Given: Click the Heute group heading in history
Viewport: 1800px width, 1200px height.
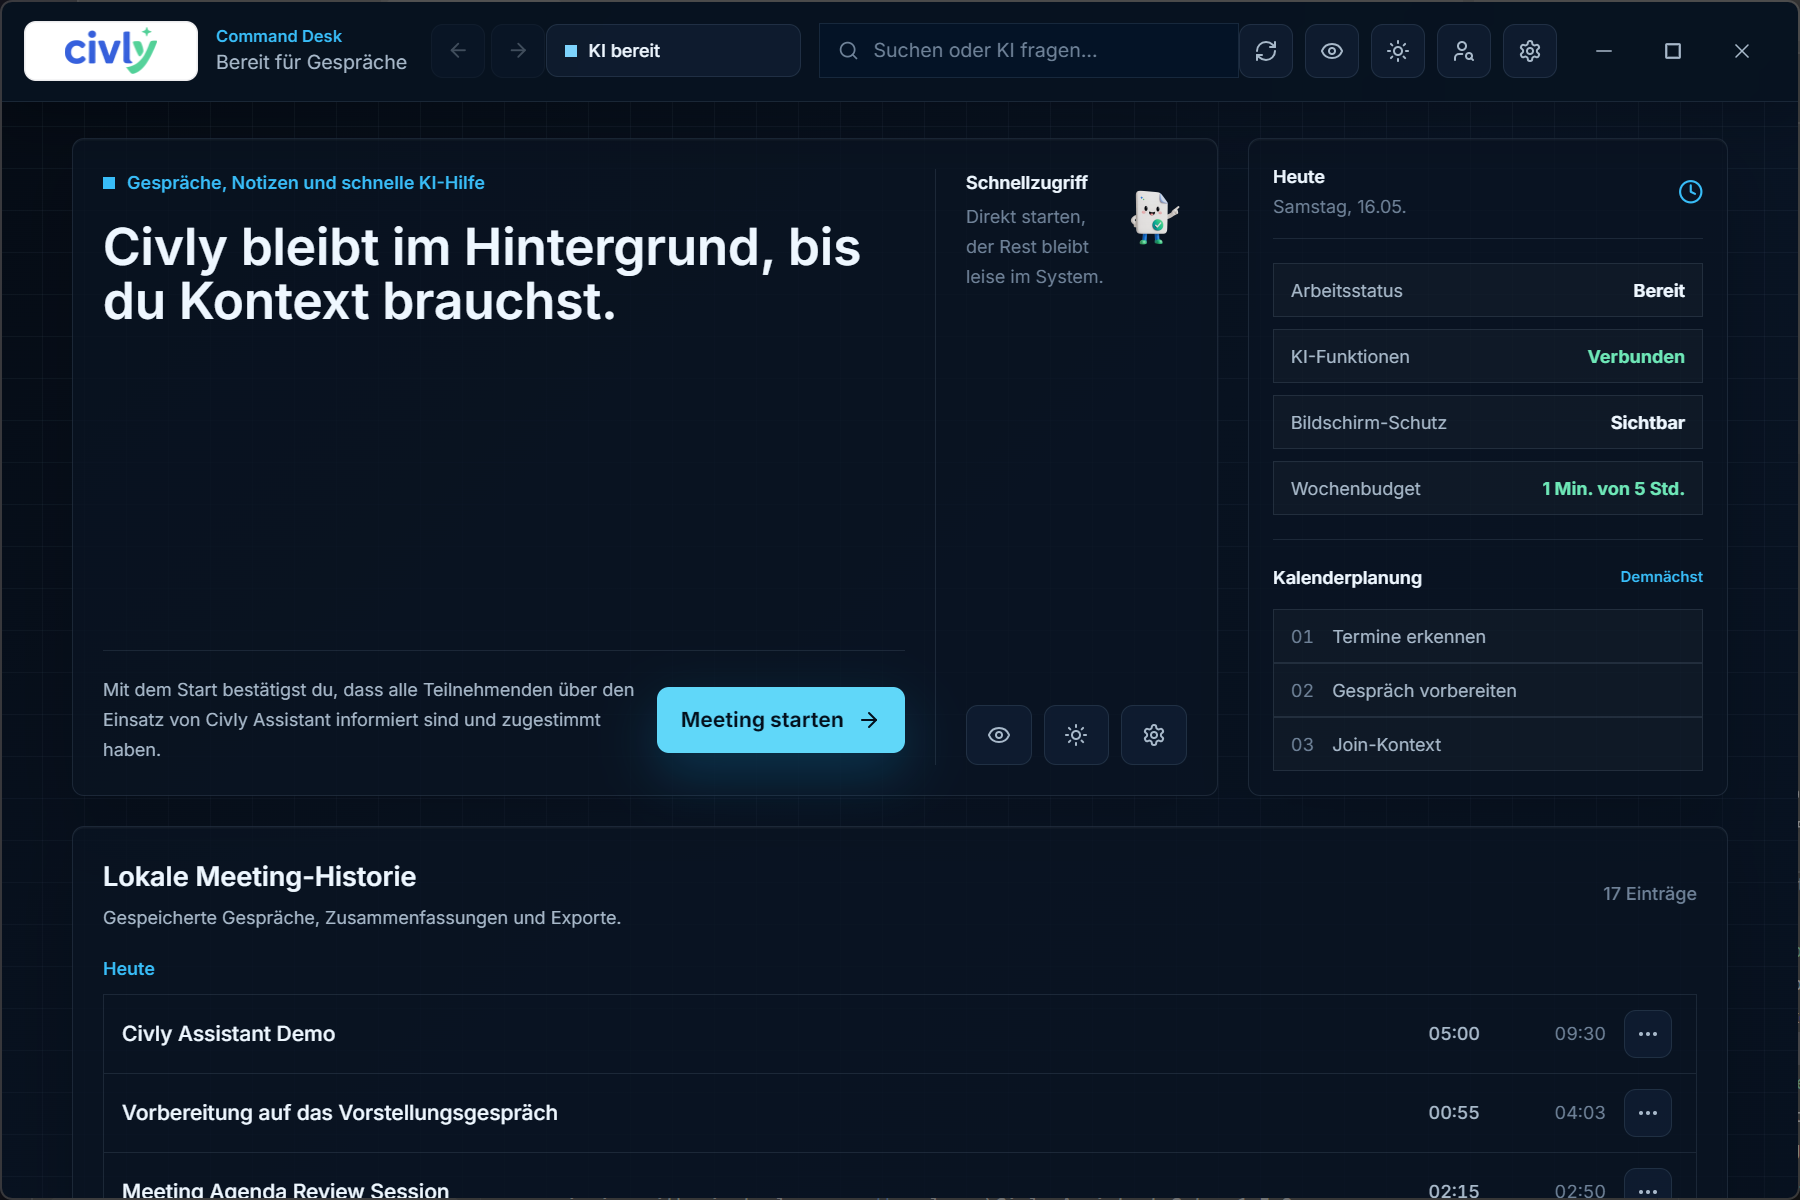Looking at the screenshot, I should pyautogui.click(x=129, y=969).
